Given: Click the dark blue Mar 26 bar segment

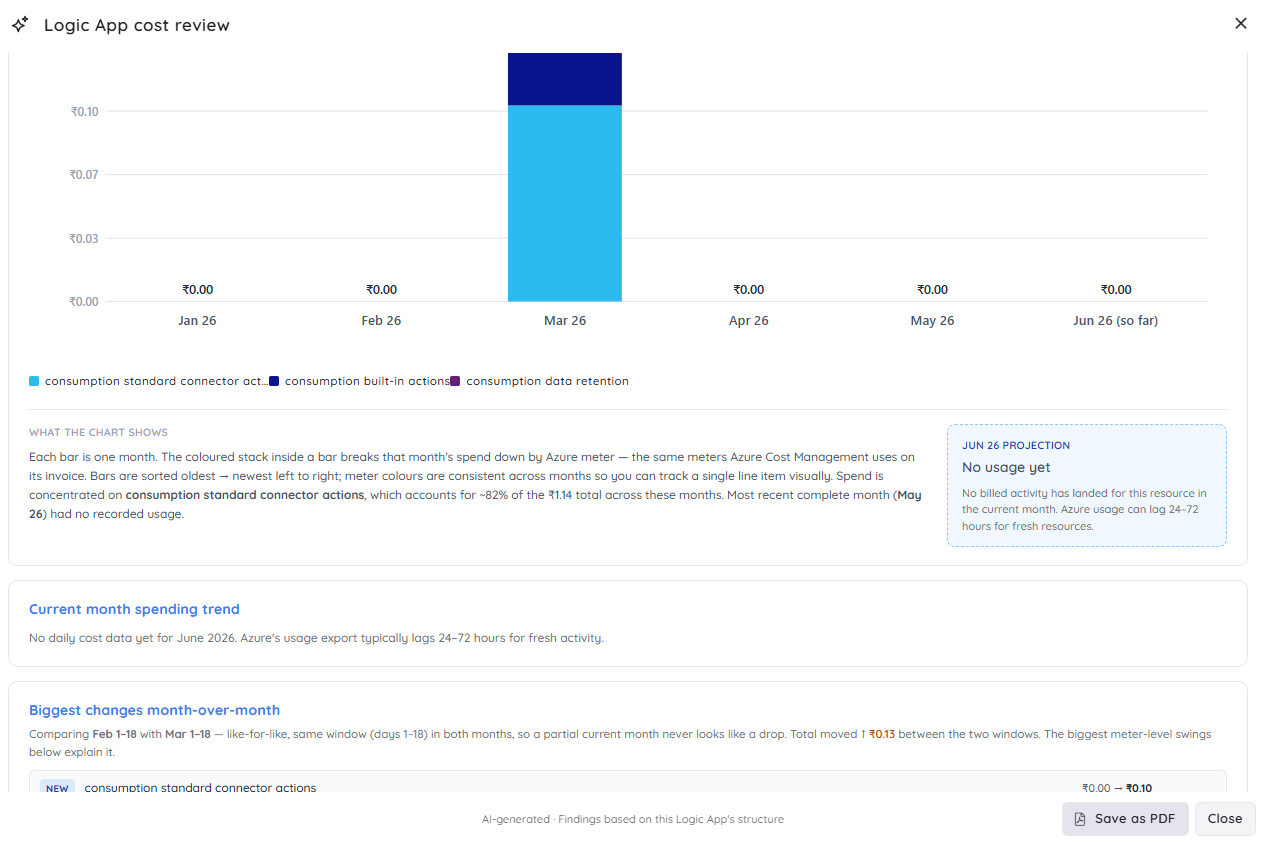Looking at the screenshot, I should pos(565,79).
